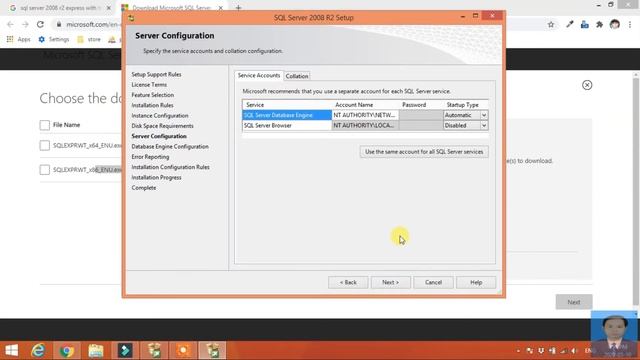
Task: Open the store bookmark folder
Action: (89, 39)
